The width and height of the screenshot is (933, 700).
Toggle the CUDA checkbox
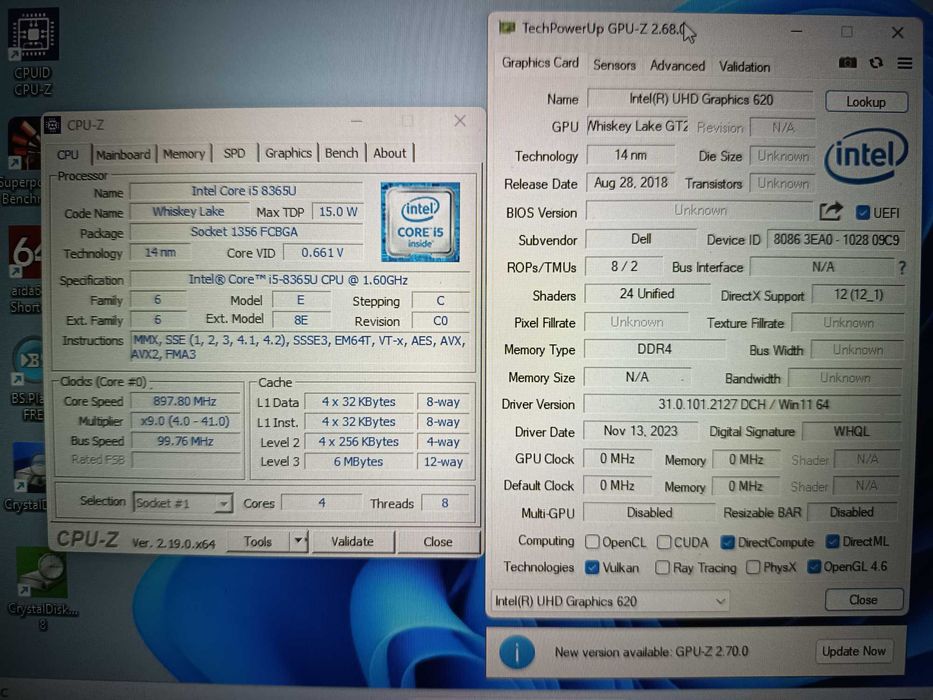point(664,542)
